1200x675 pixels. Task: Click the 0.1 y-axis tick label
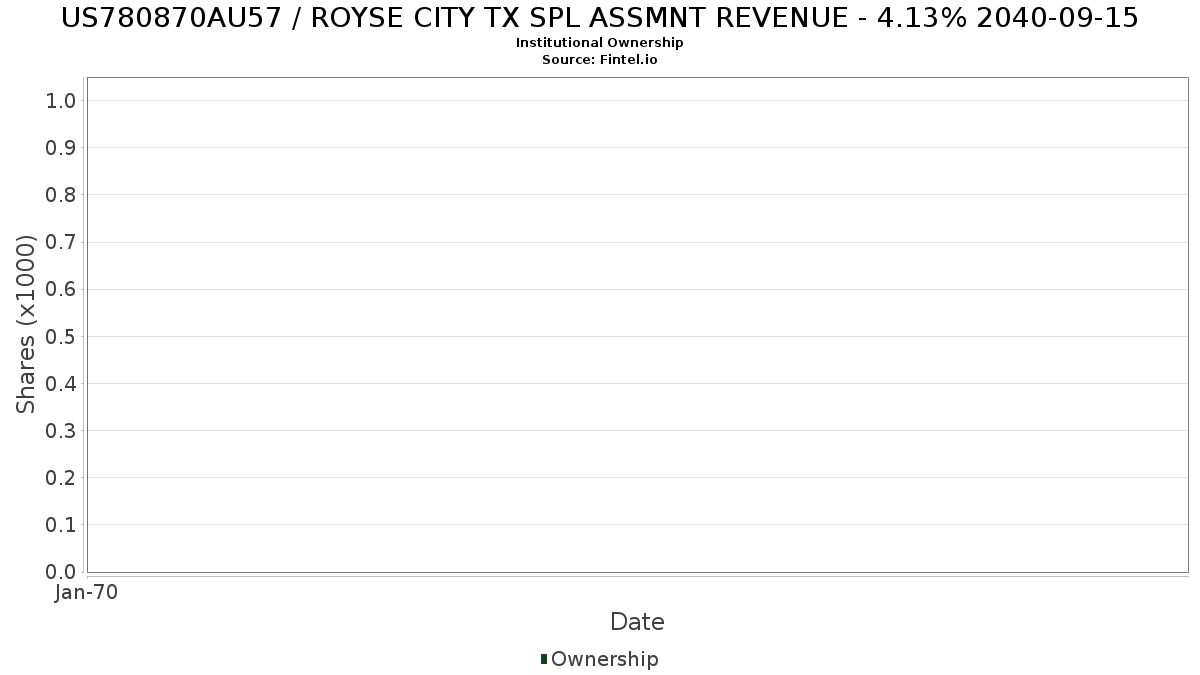click(x=61, y=524)
